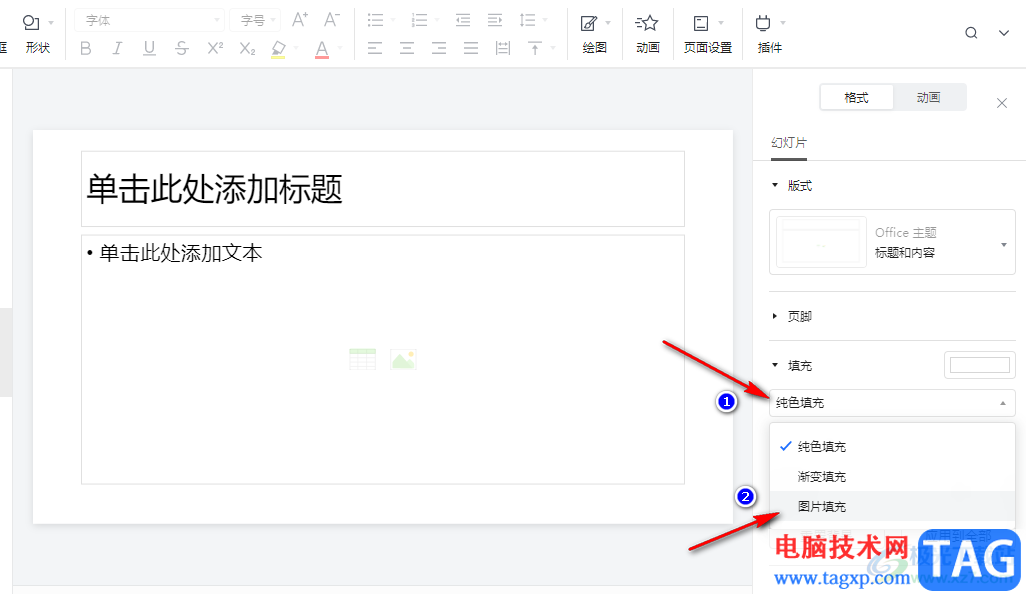1026x594 pixels.
Task: Increase font size with A+ icon
Action: tap(300, 20)
